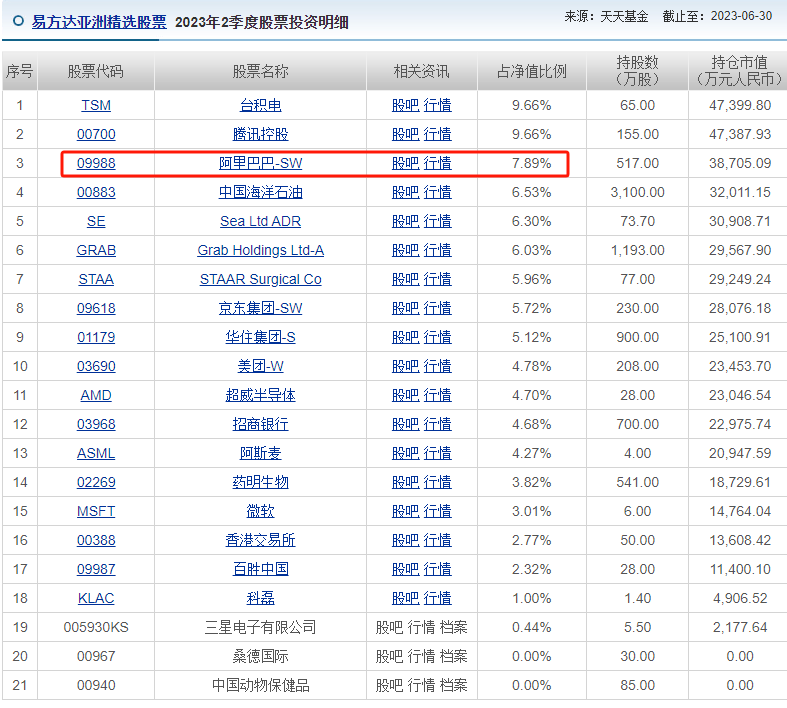
Task: Open 股吧 link in the 中国海洋石油 row
Action: pos(406,193)
